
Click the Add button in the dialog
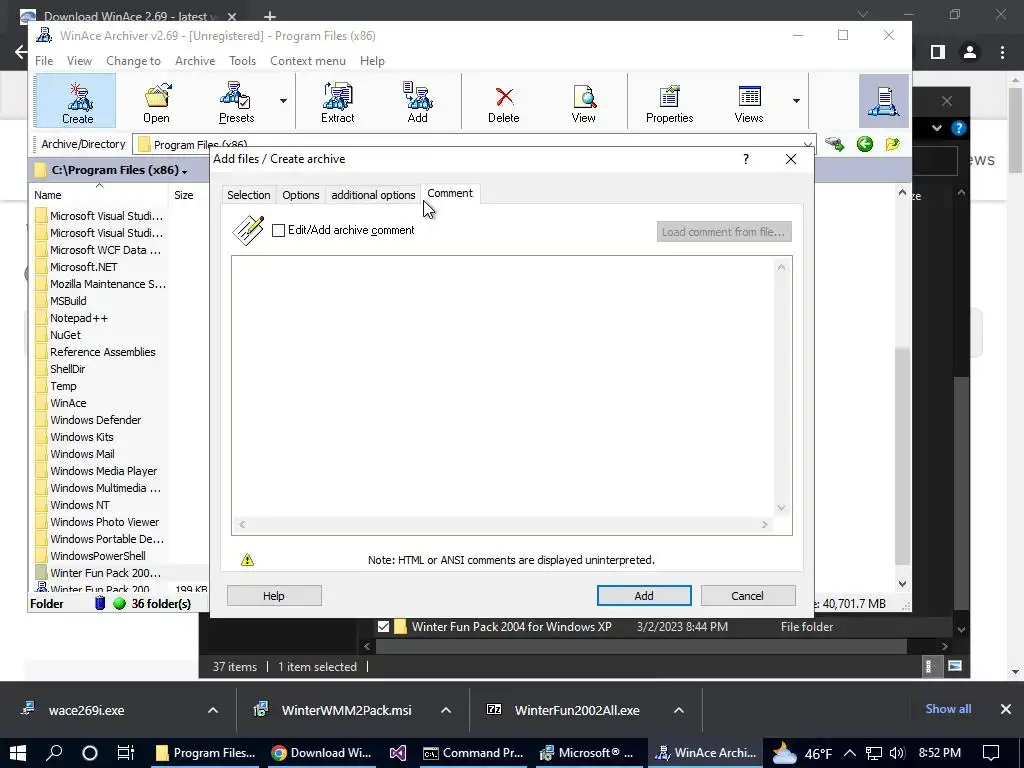pyautogui.click(x=644, y=596)
